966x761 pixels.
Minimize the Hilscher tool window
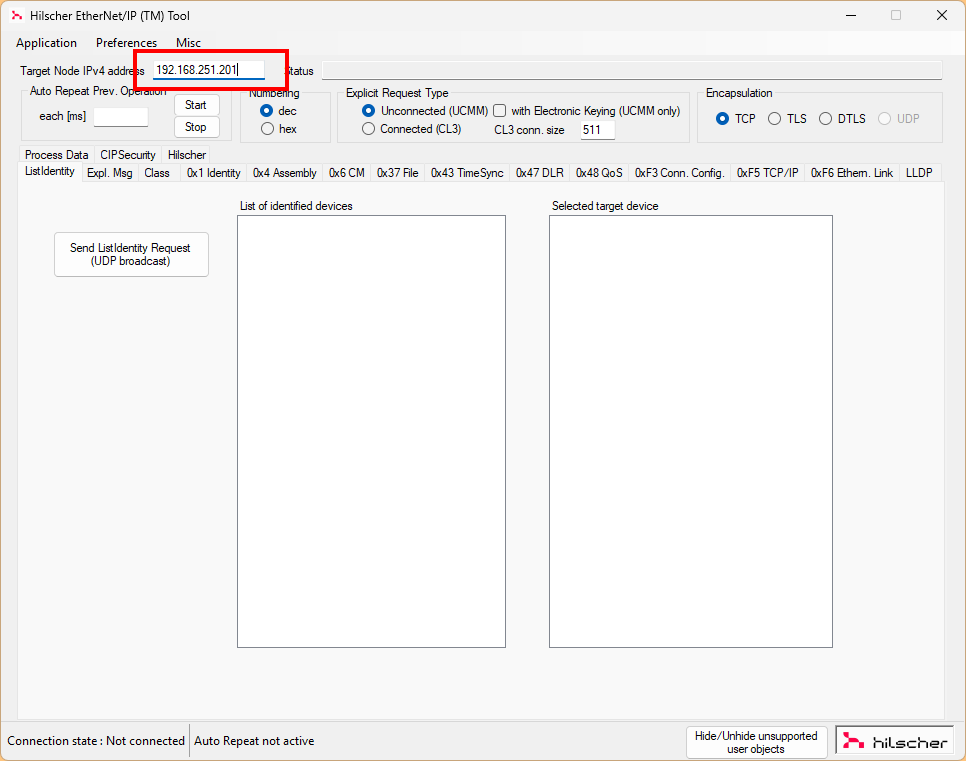pos(851,15)
